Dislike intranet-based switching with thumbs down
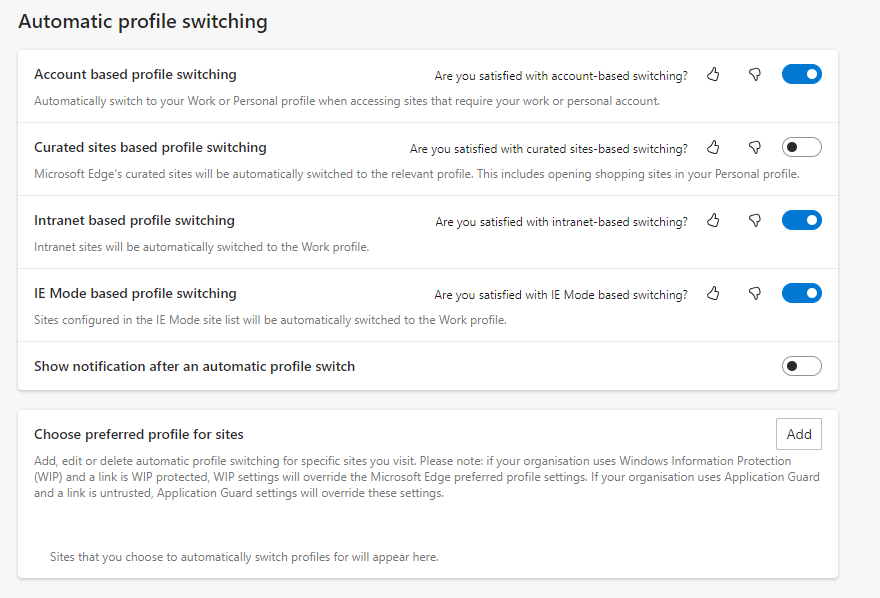 click(x=755, y=220)
